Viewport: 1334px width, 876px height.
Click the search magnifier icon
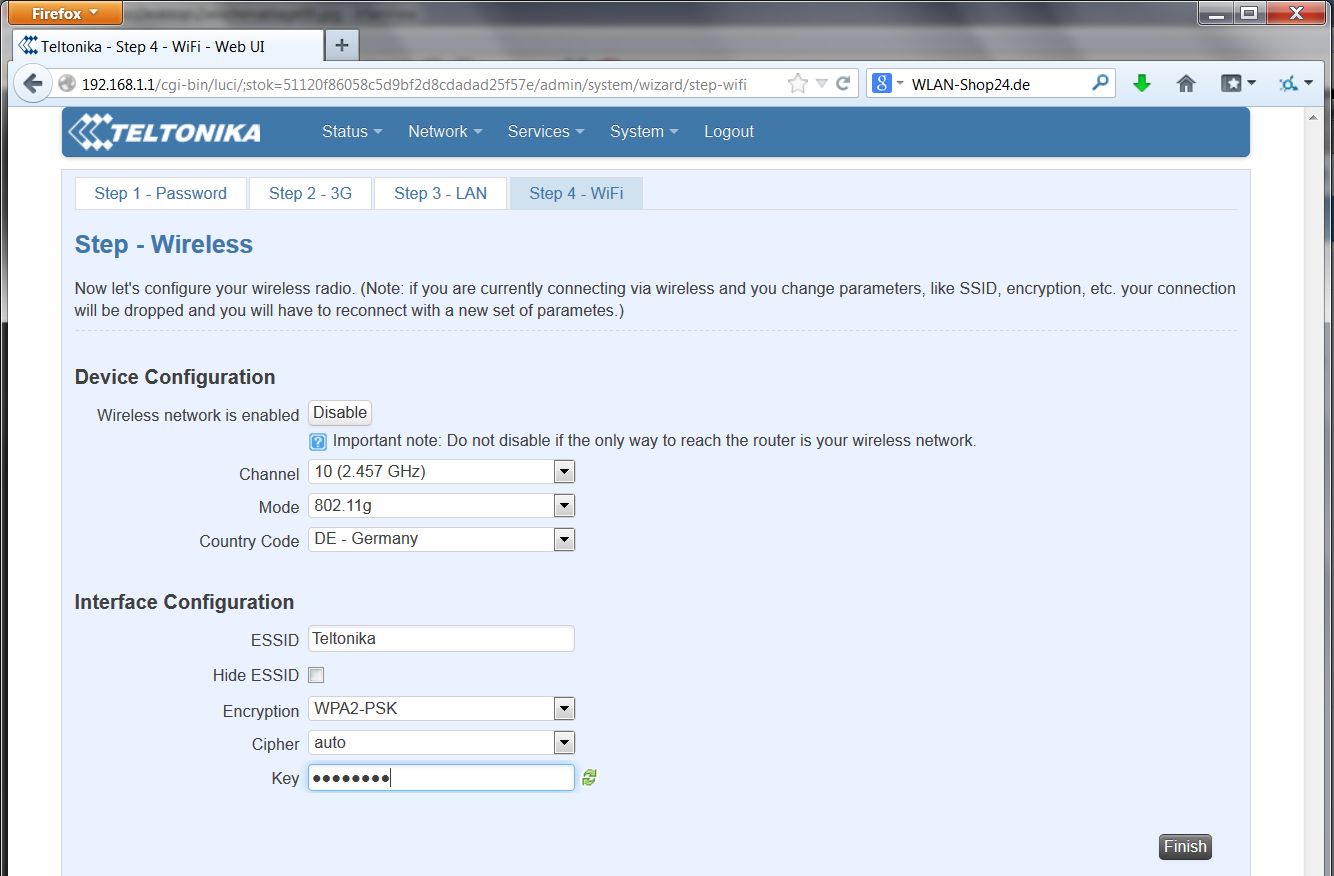pos(1100,84)
